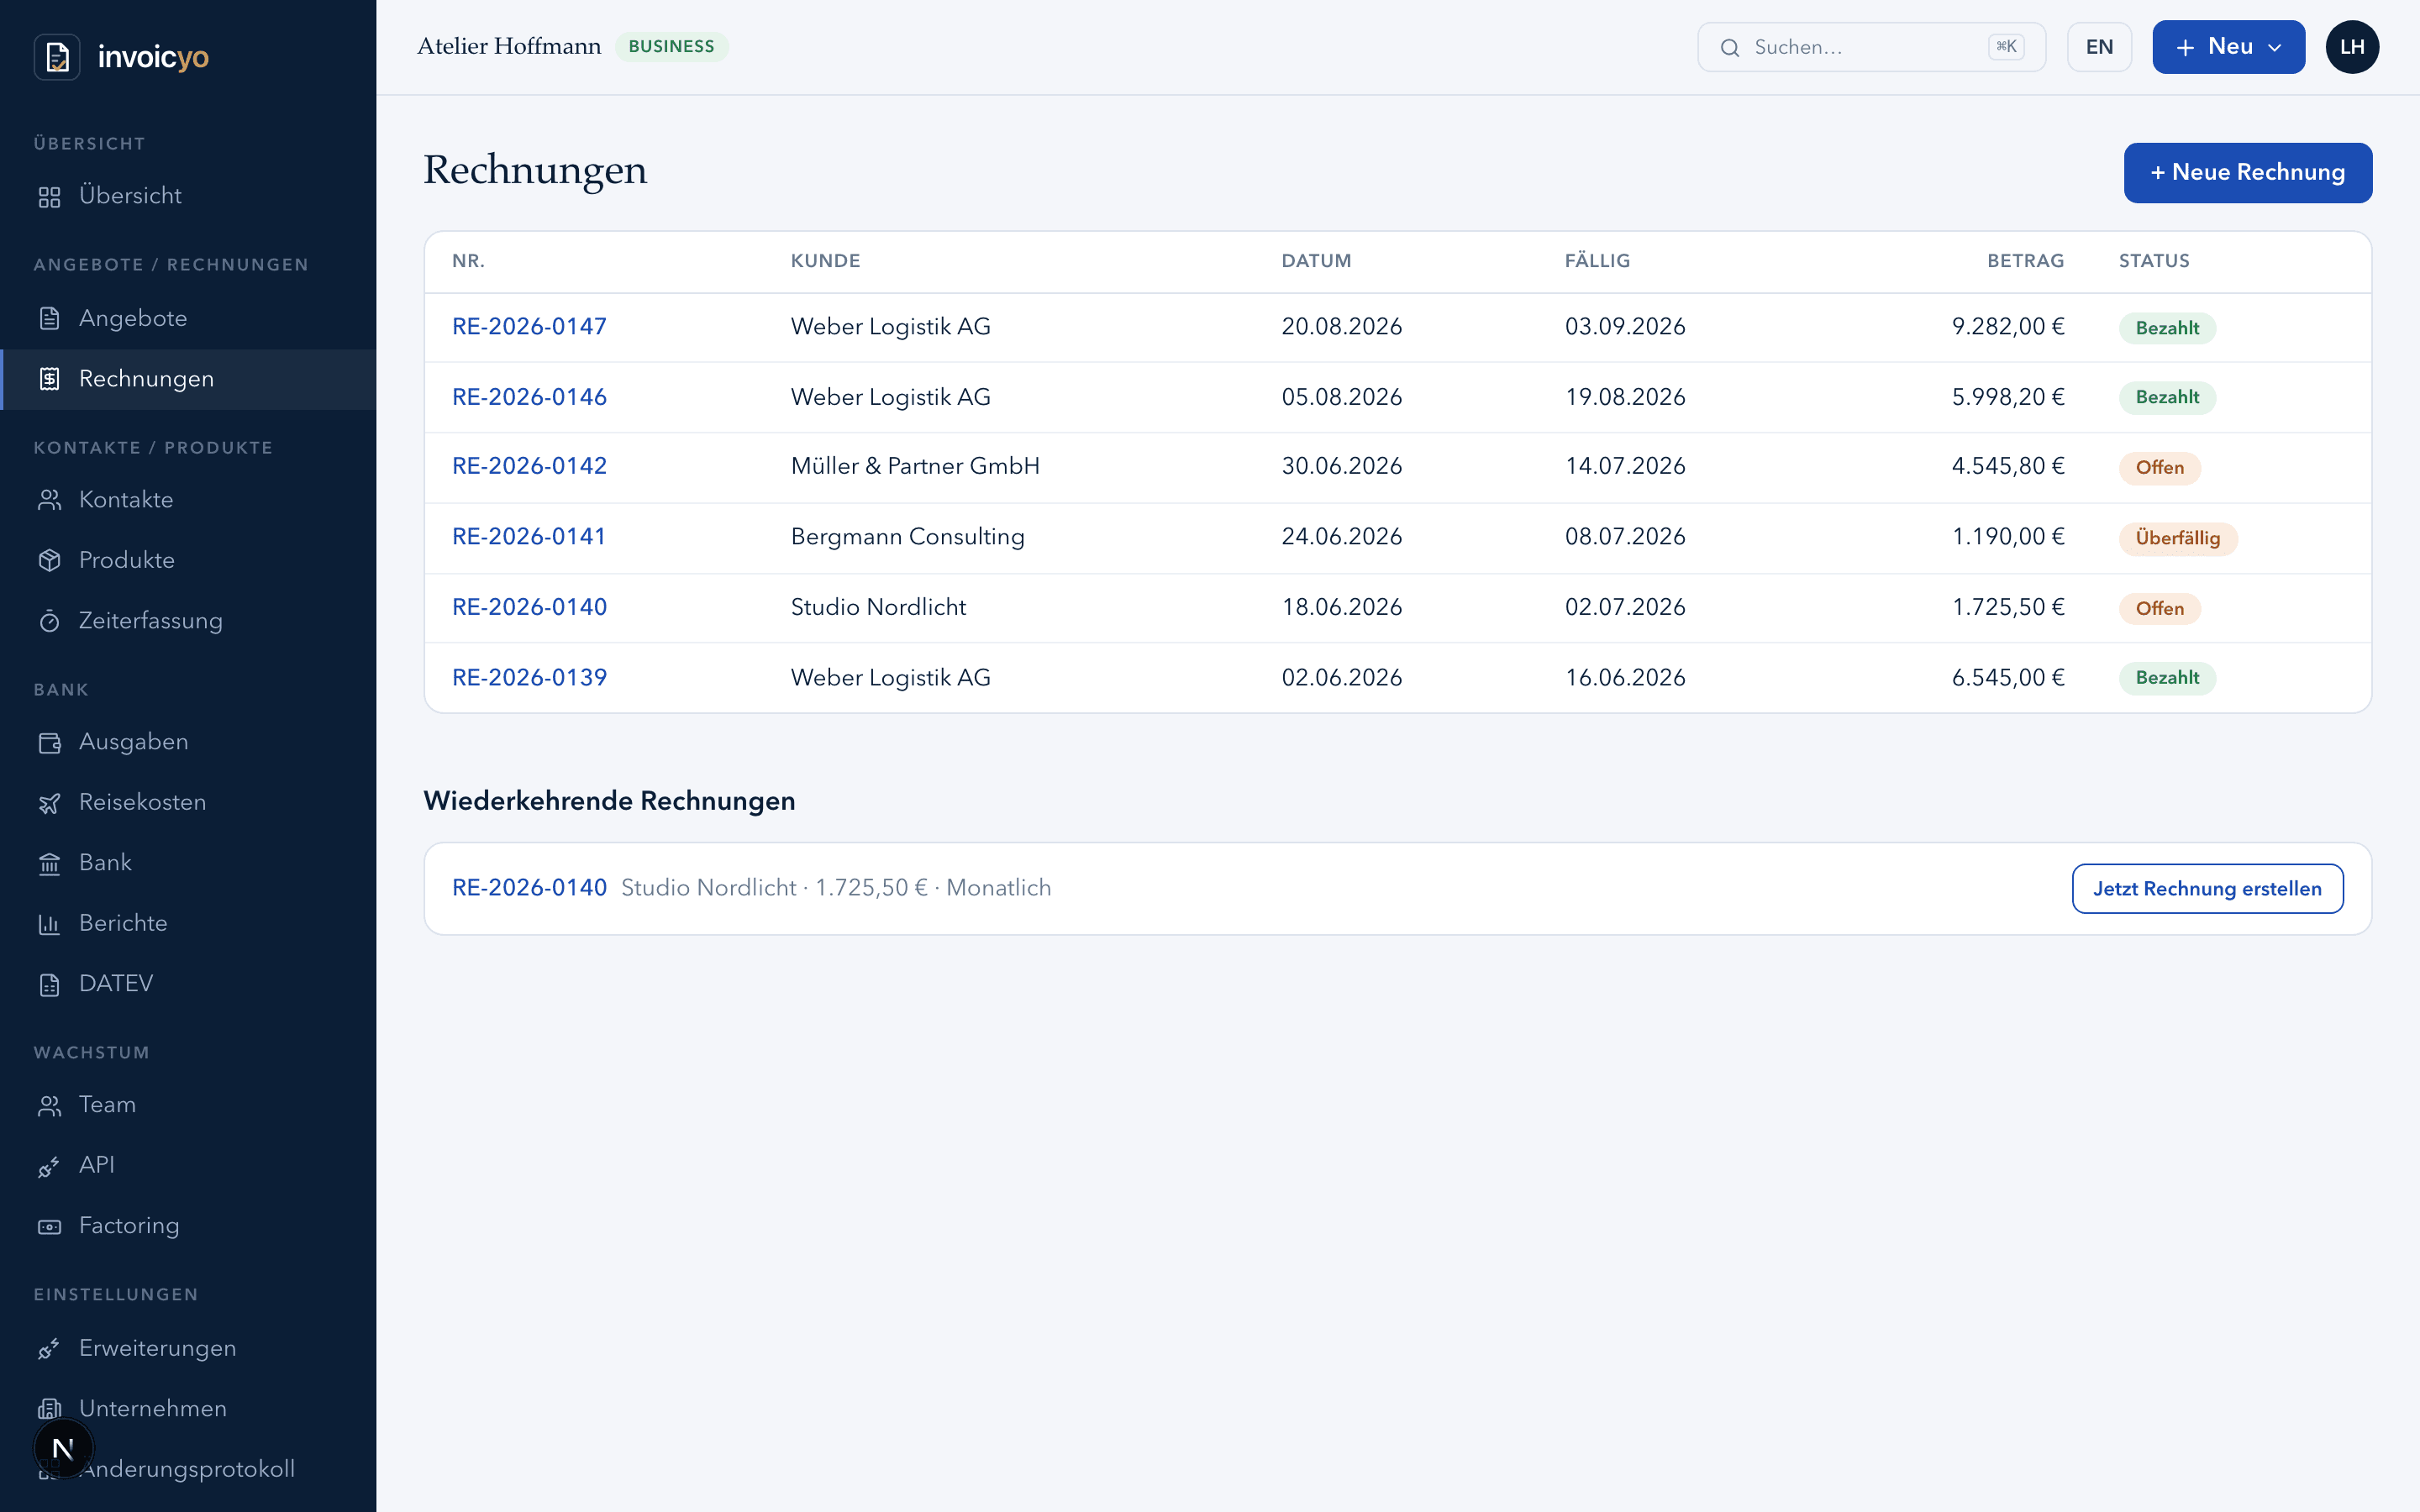Open the LH user avatar

[2352, 47]
